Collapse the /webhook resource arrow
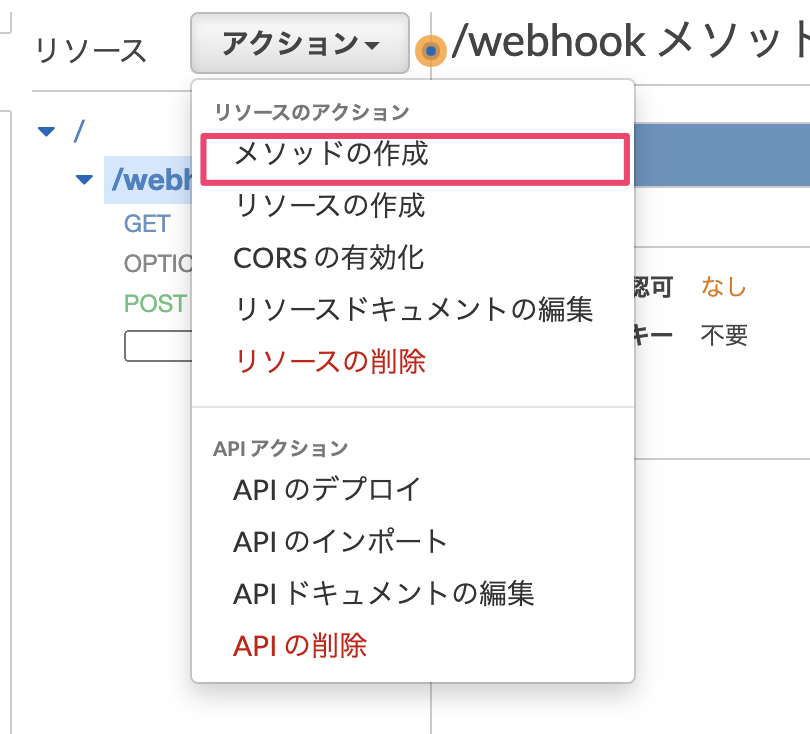 coord(84,179)
